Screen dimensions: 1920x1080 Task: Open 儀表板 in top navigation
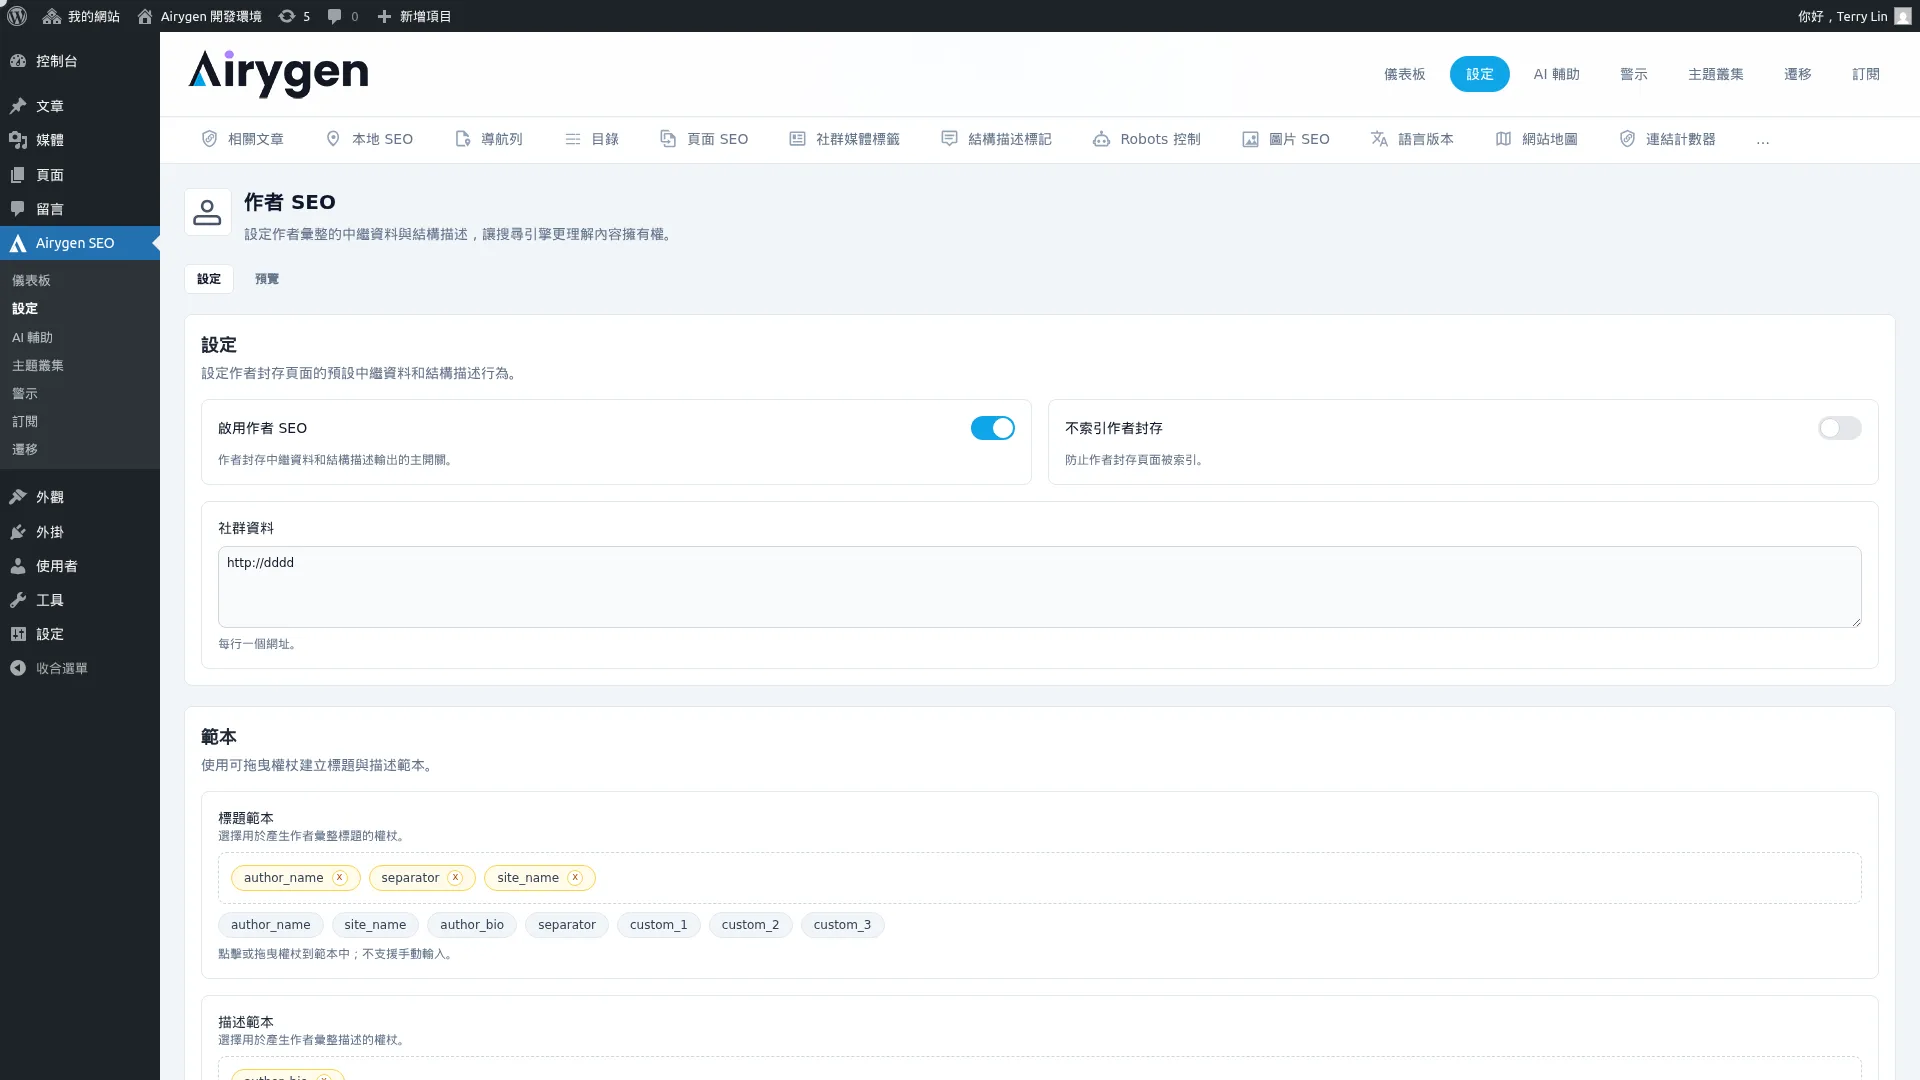pyautogui.click(x=1405, y=74)
